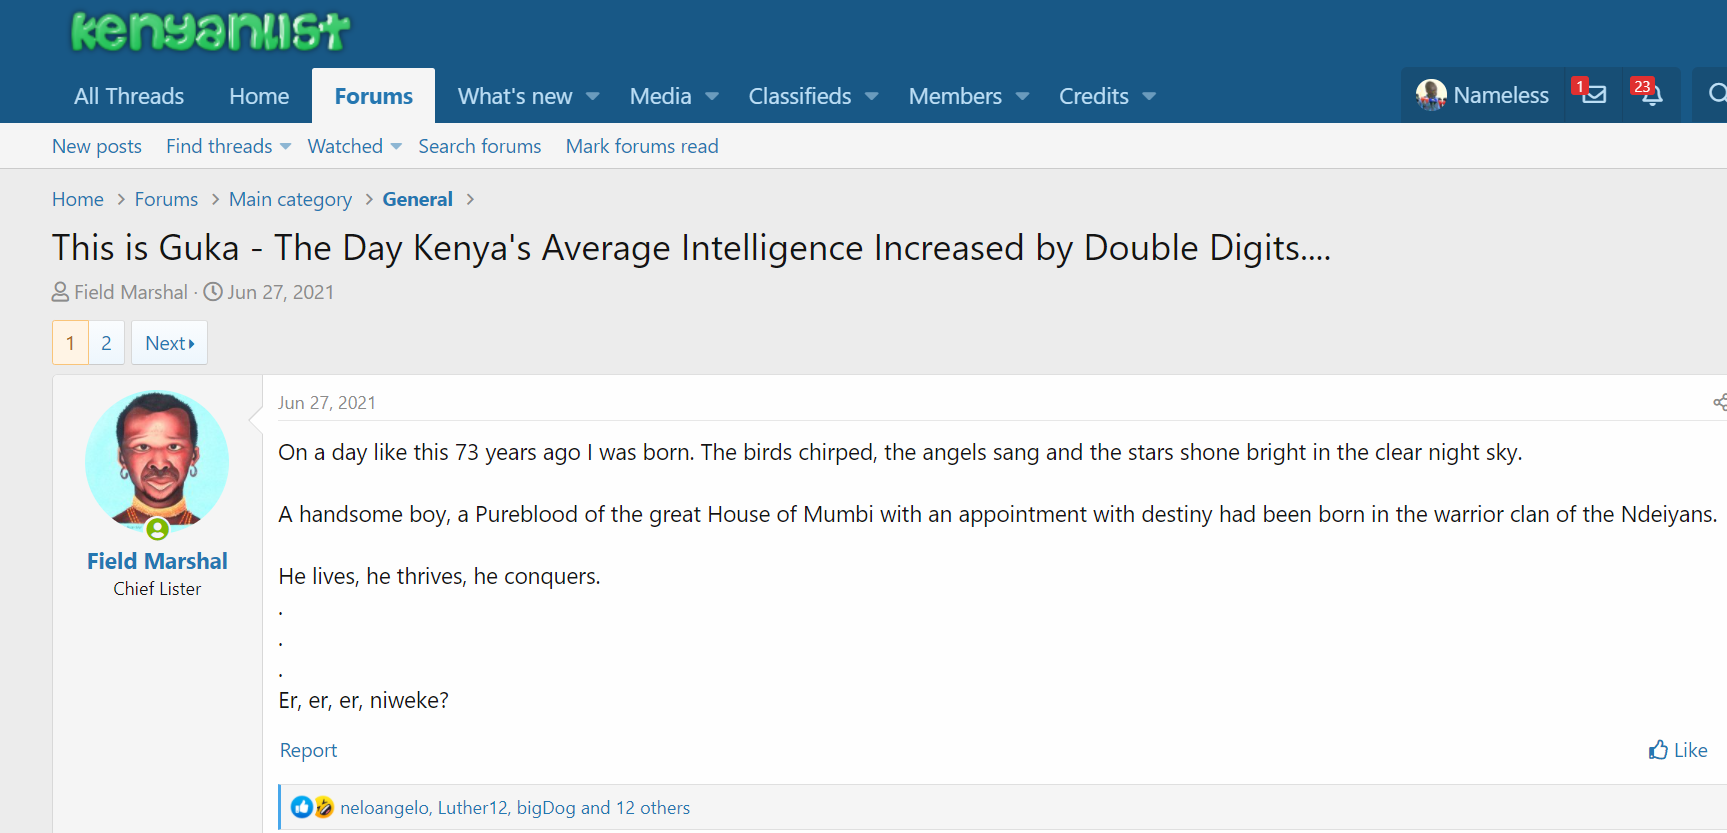1727x833 pixels.
Task: Click the thumbs-up Like icon
Action: coord(1659,750)
